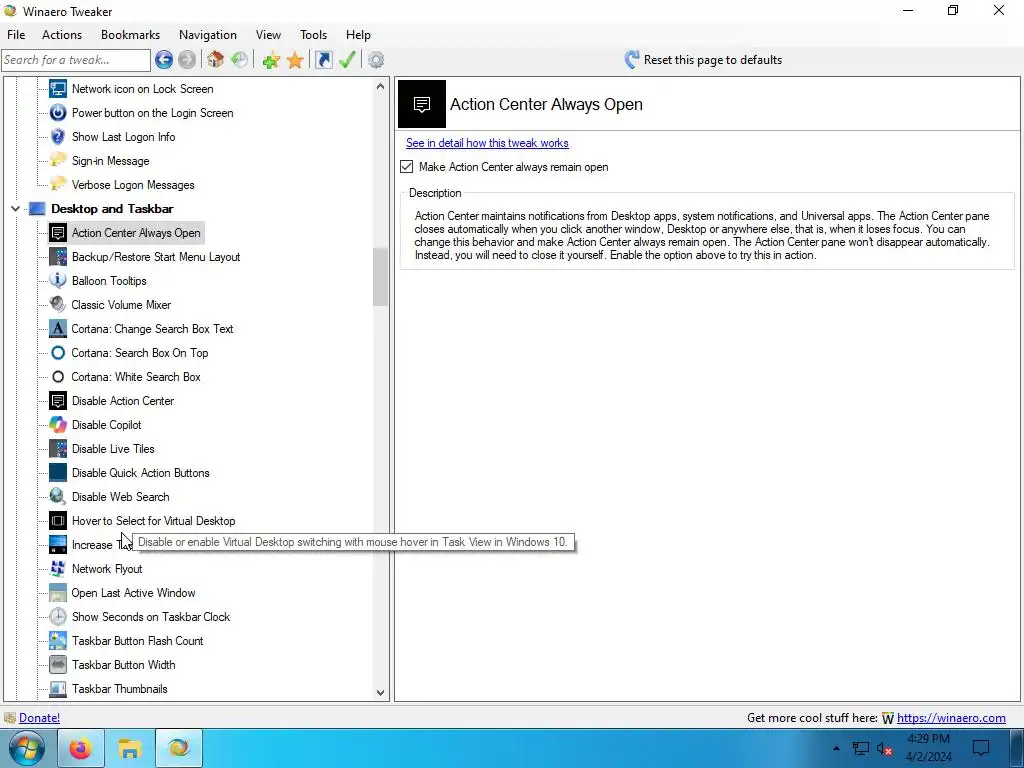This screenshot has width=1024, height=768.
Task: Click the Donate! link
Action: point(40,718)
